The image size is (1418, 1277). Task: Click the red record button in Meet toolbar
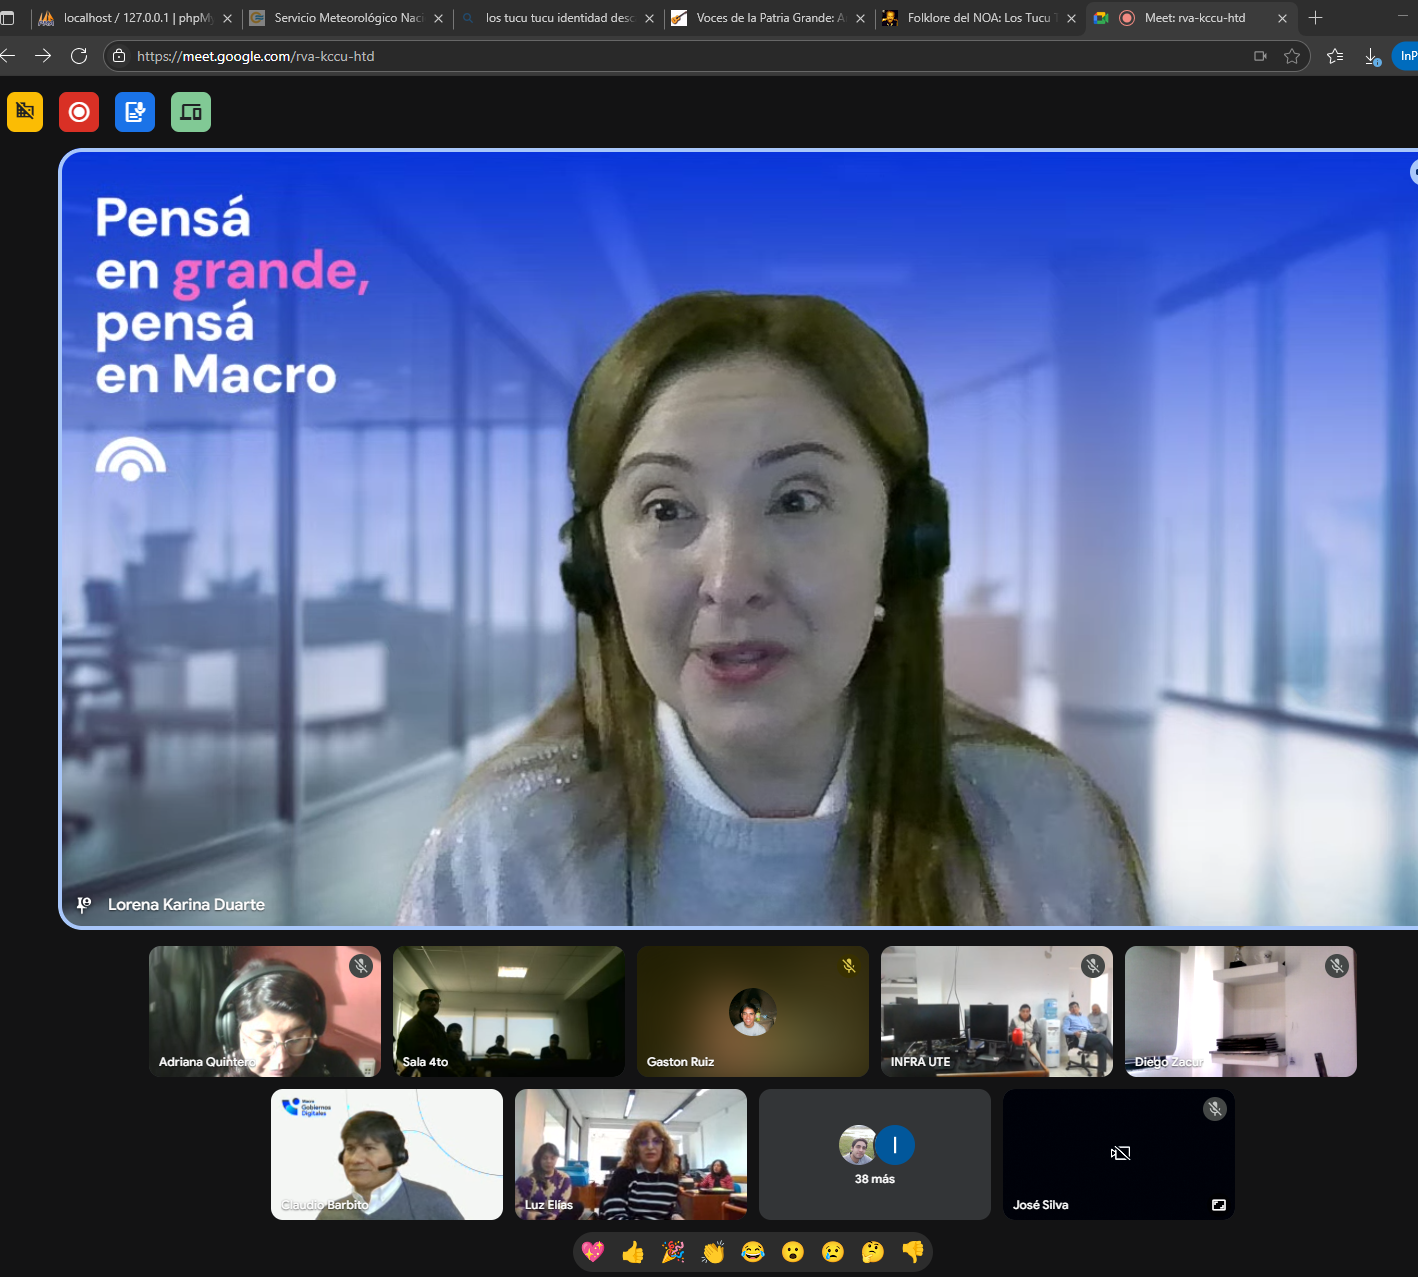coord(79,112)
